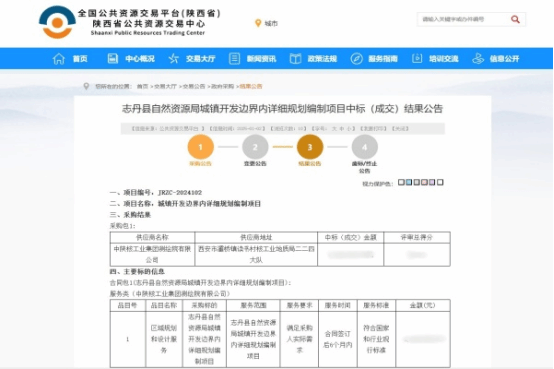Click the 政府采购 breadcrumb link
Screen dimensions: 554x369
click(222, 86)
